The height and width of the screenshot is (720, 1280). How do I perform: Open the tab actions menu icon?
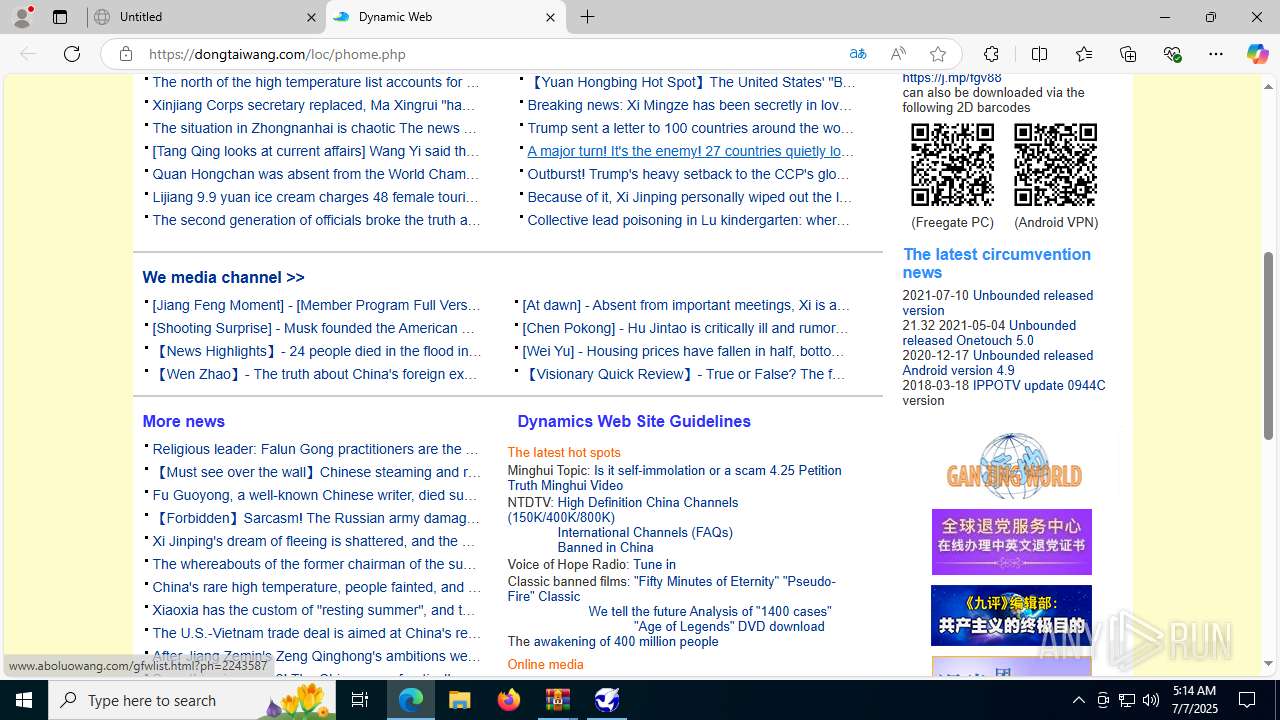[60, 17]
